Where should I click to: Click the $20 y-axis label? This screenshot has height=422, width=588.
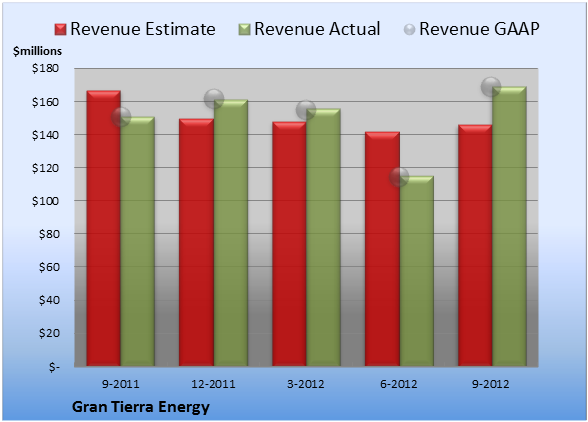pyautogui.click(x=49, y=333)
